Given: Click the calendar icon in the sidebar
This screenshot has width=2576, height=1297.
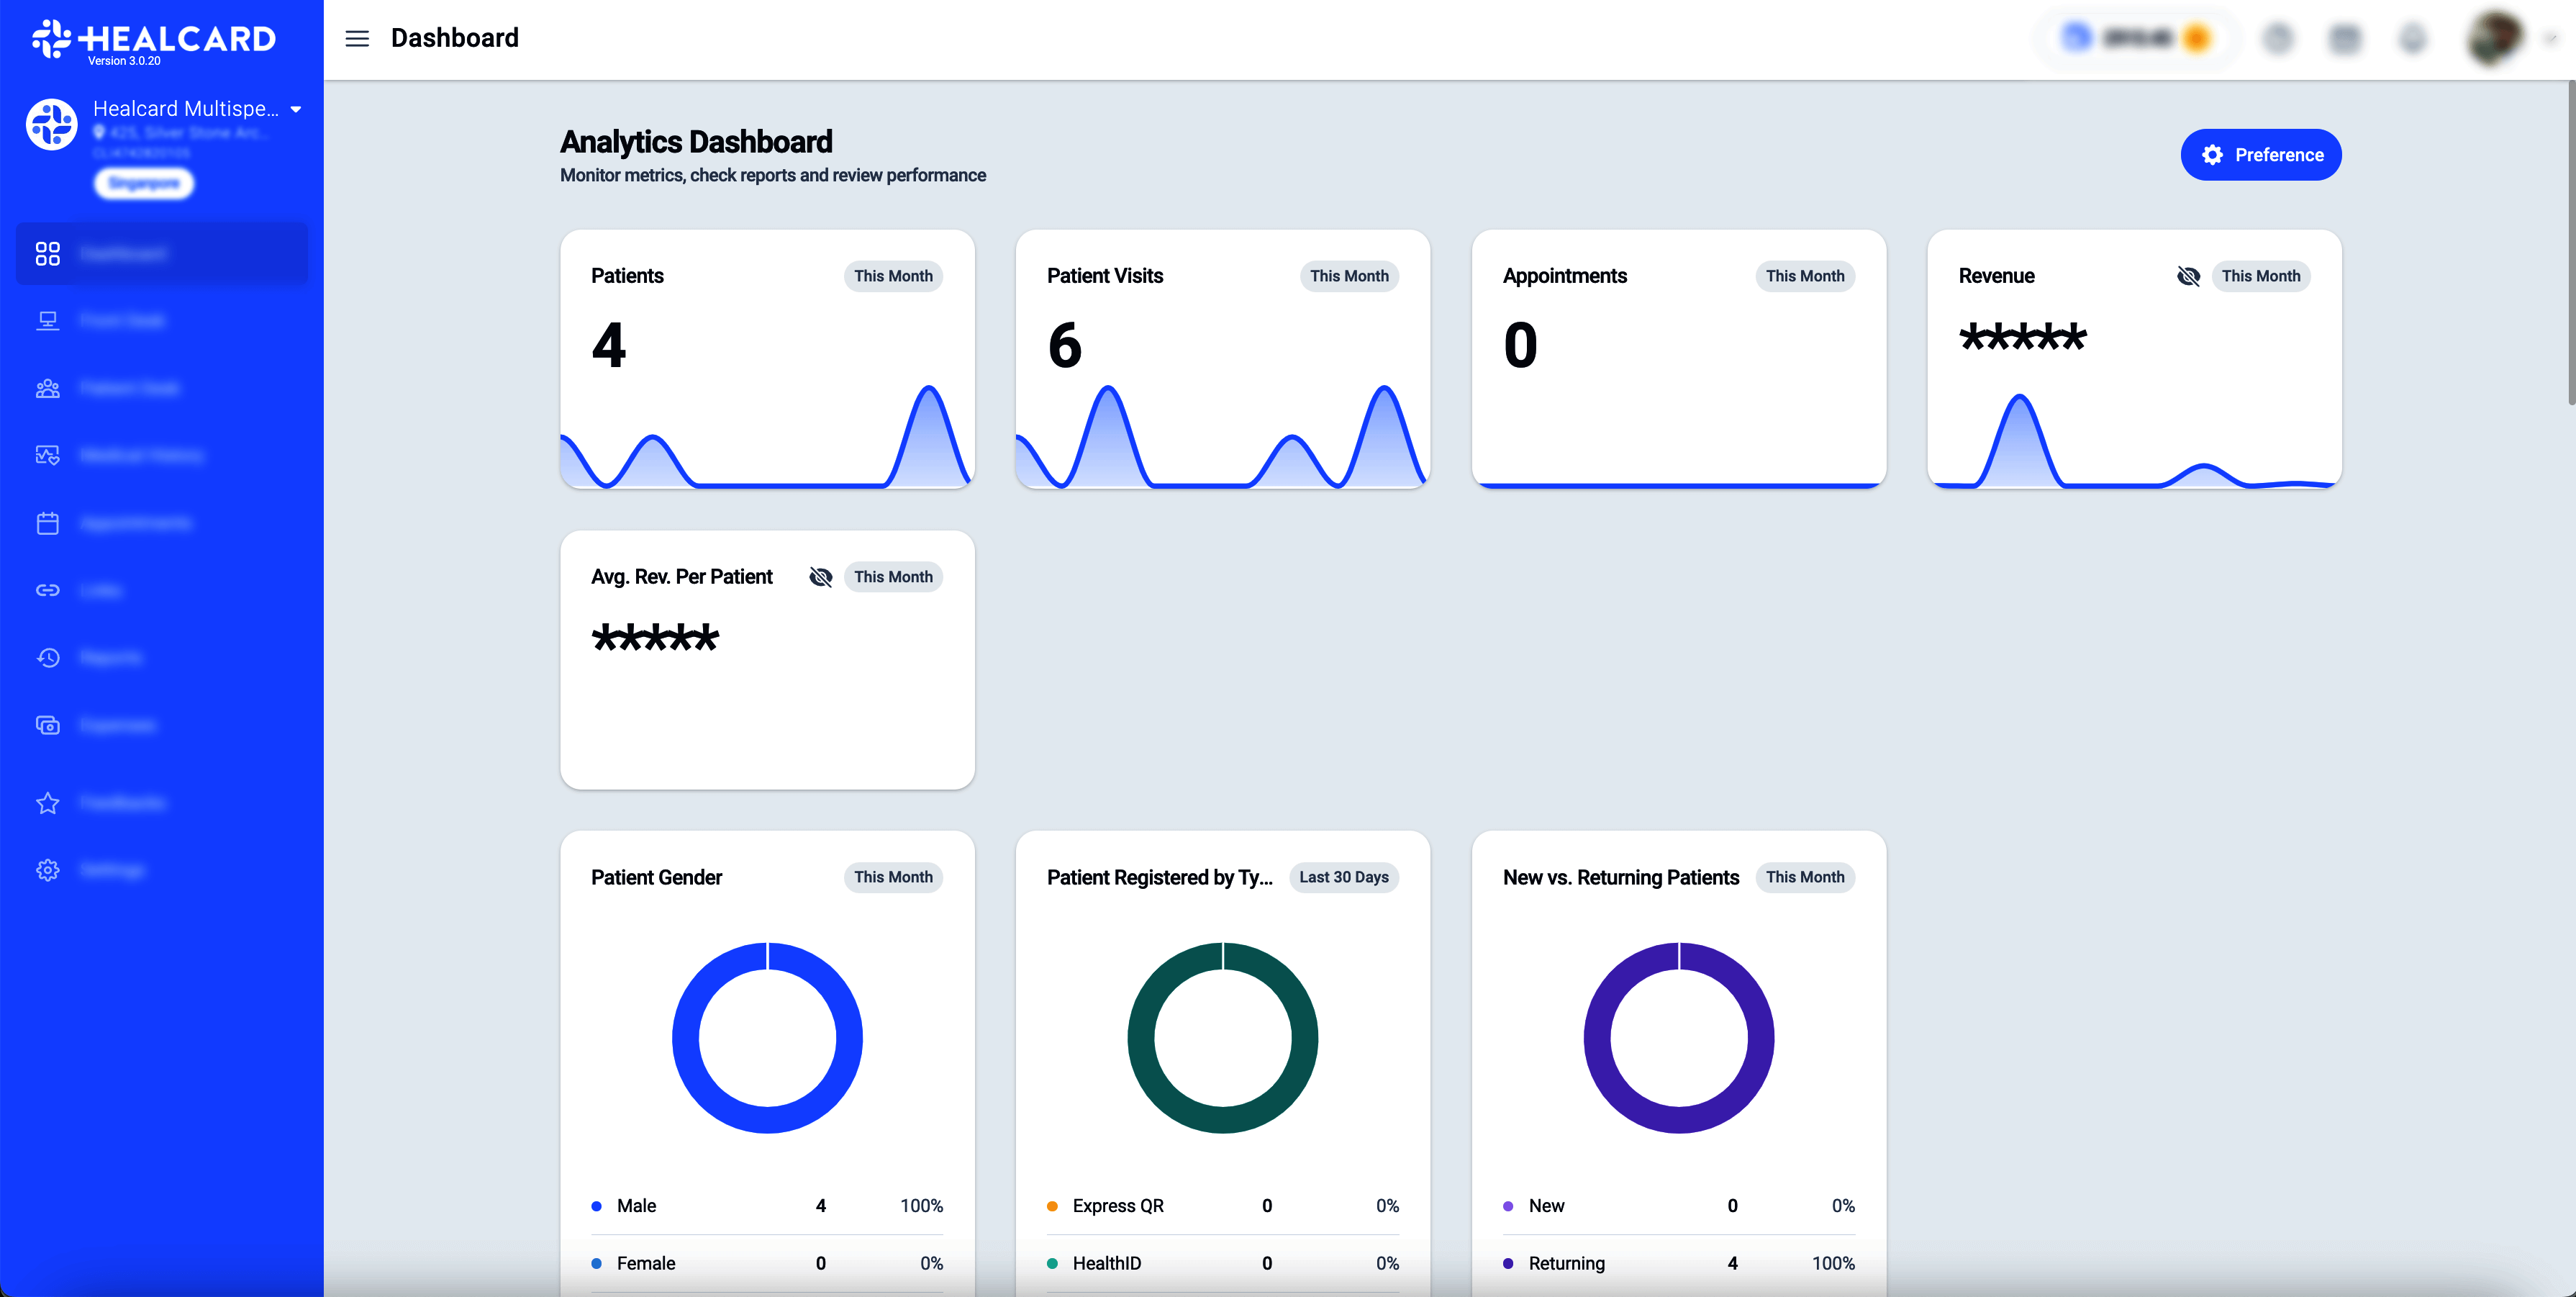Looking at the screenshot, I should pyautogui.click(x=47, y=523).
